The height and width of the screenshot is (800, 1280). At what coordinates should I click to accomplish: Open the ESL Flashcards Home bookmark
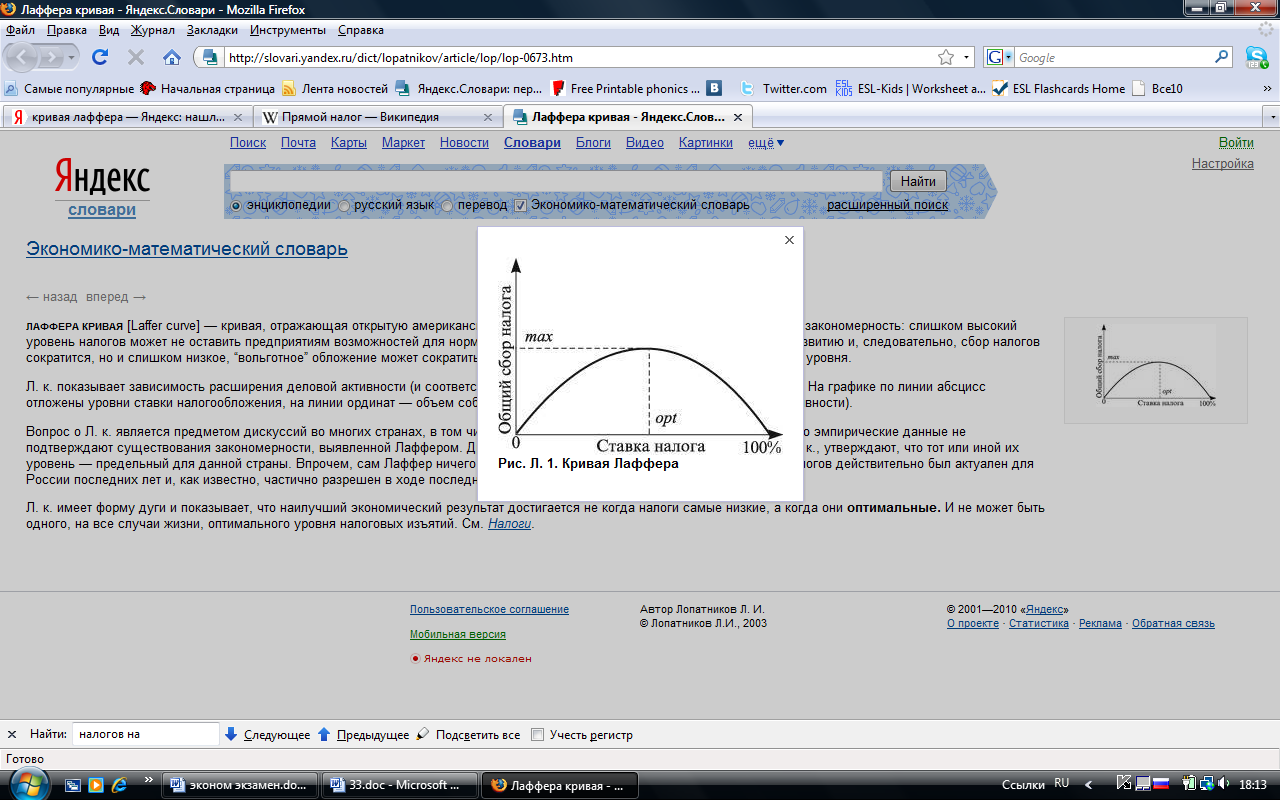1059,88
